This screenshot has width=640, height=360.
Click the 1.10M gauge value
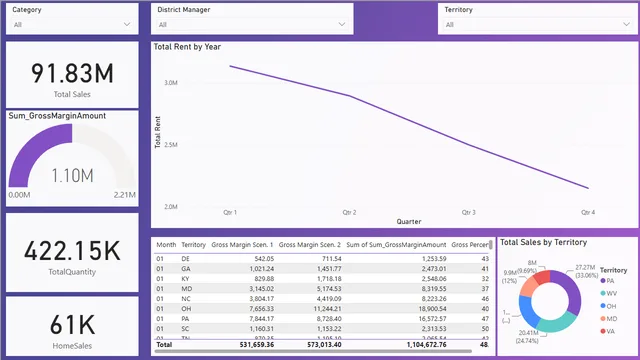coord(72,176)
